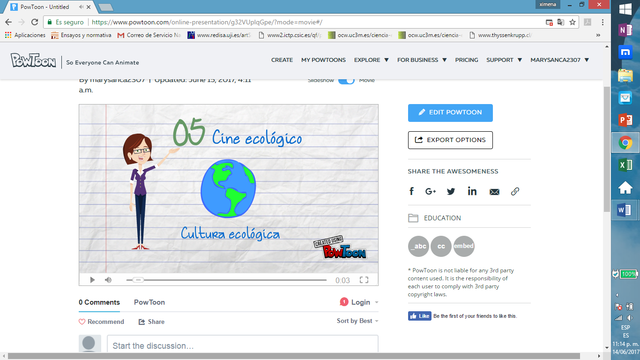The width and height of the screenshot is (640, 360).
Task: Open a new browser tab
Action: pos(106,7)
